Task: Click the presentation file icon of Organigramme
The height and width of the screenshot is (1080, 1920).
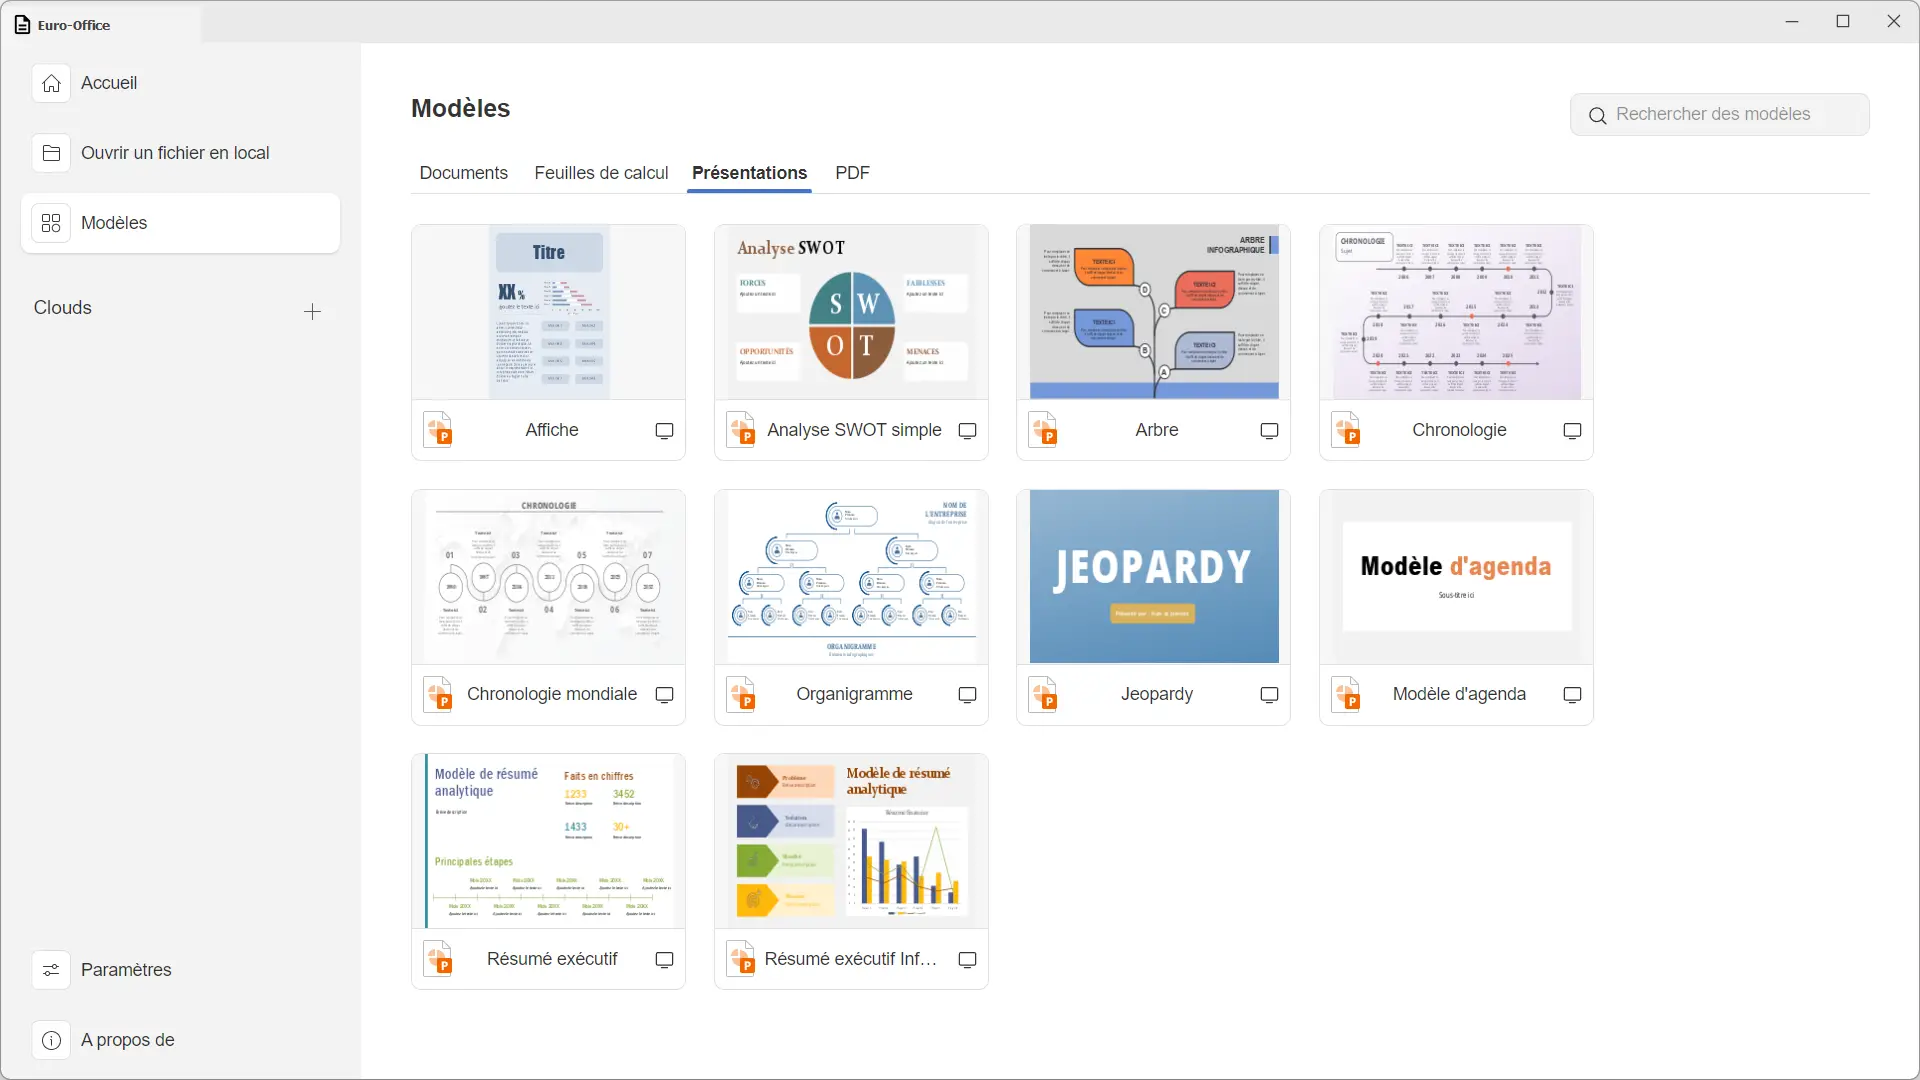Action: pyautogui.click(x=741, y=694)
